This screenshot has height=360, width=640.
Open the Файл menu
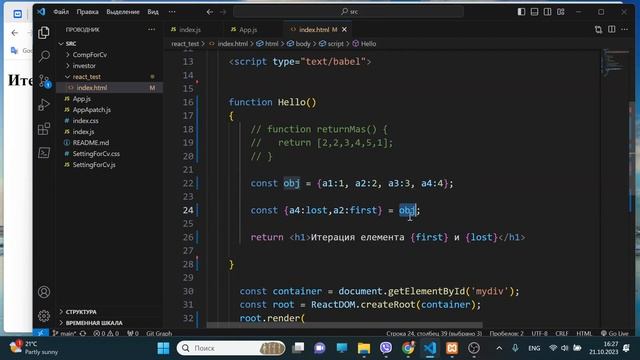point(61,12)
